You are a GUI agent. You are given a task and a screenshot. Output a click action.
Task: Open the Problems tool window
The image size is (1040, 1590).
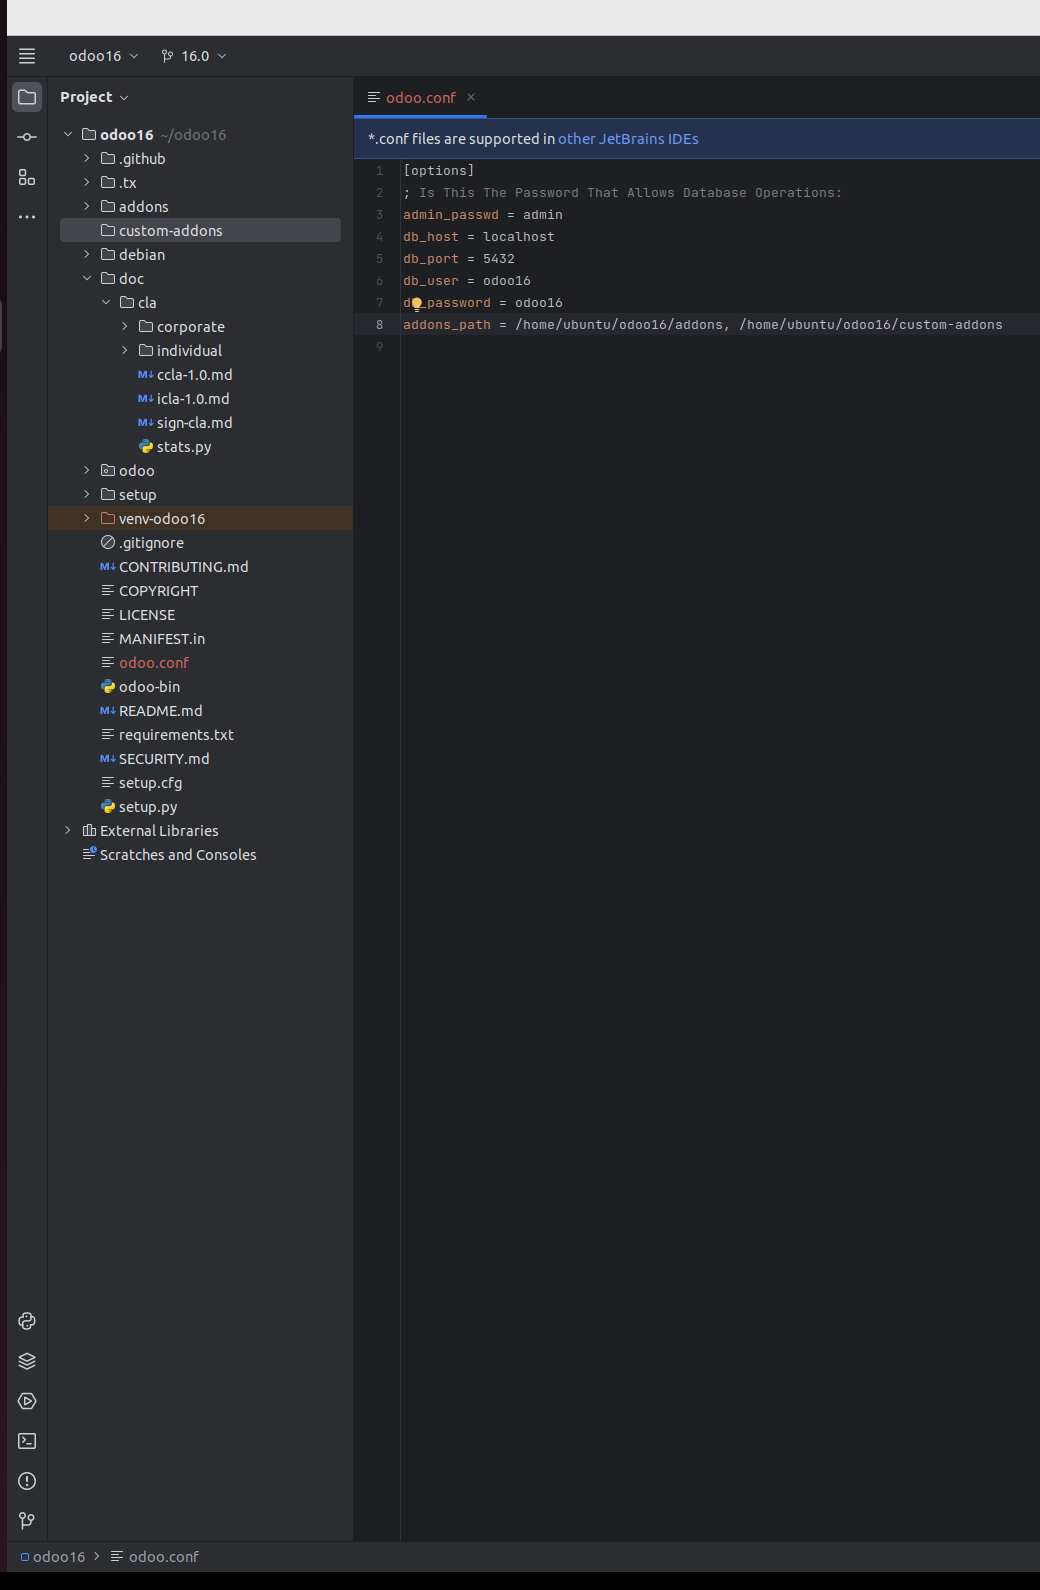click(x=27, y=1481)
